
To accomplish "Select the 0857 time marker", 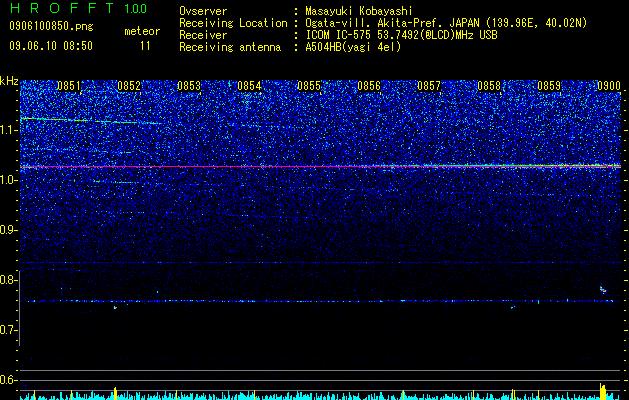I will click(x=429, y=86).
